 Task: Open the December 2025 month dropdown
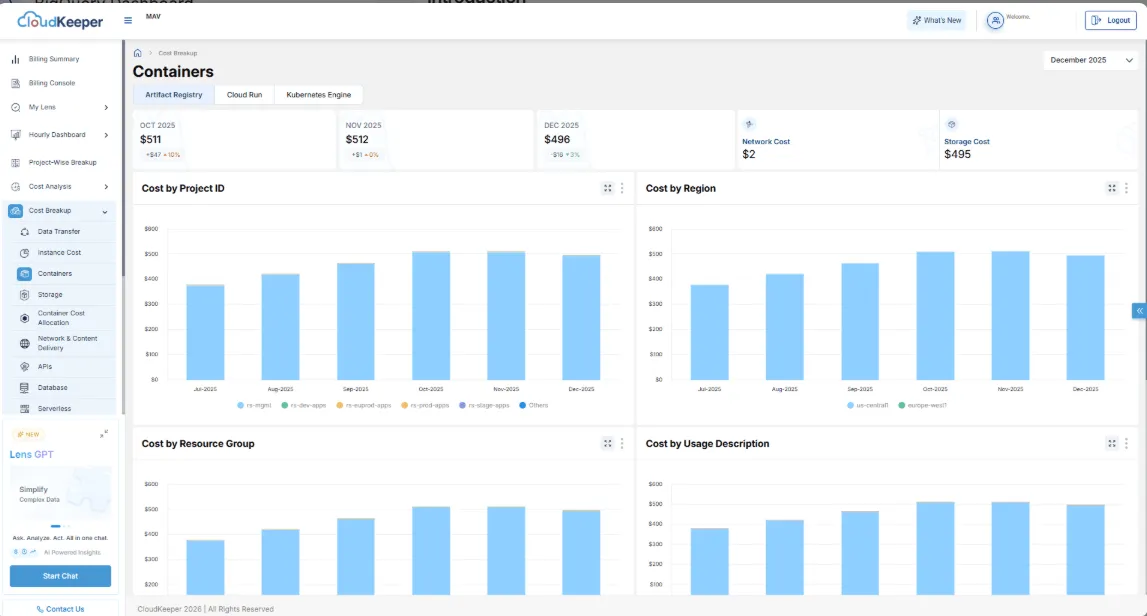(x=1091, y=60)
